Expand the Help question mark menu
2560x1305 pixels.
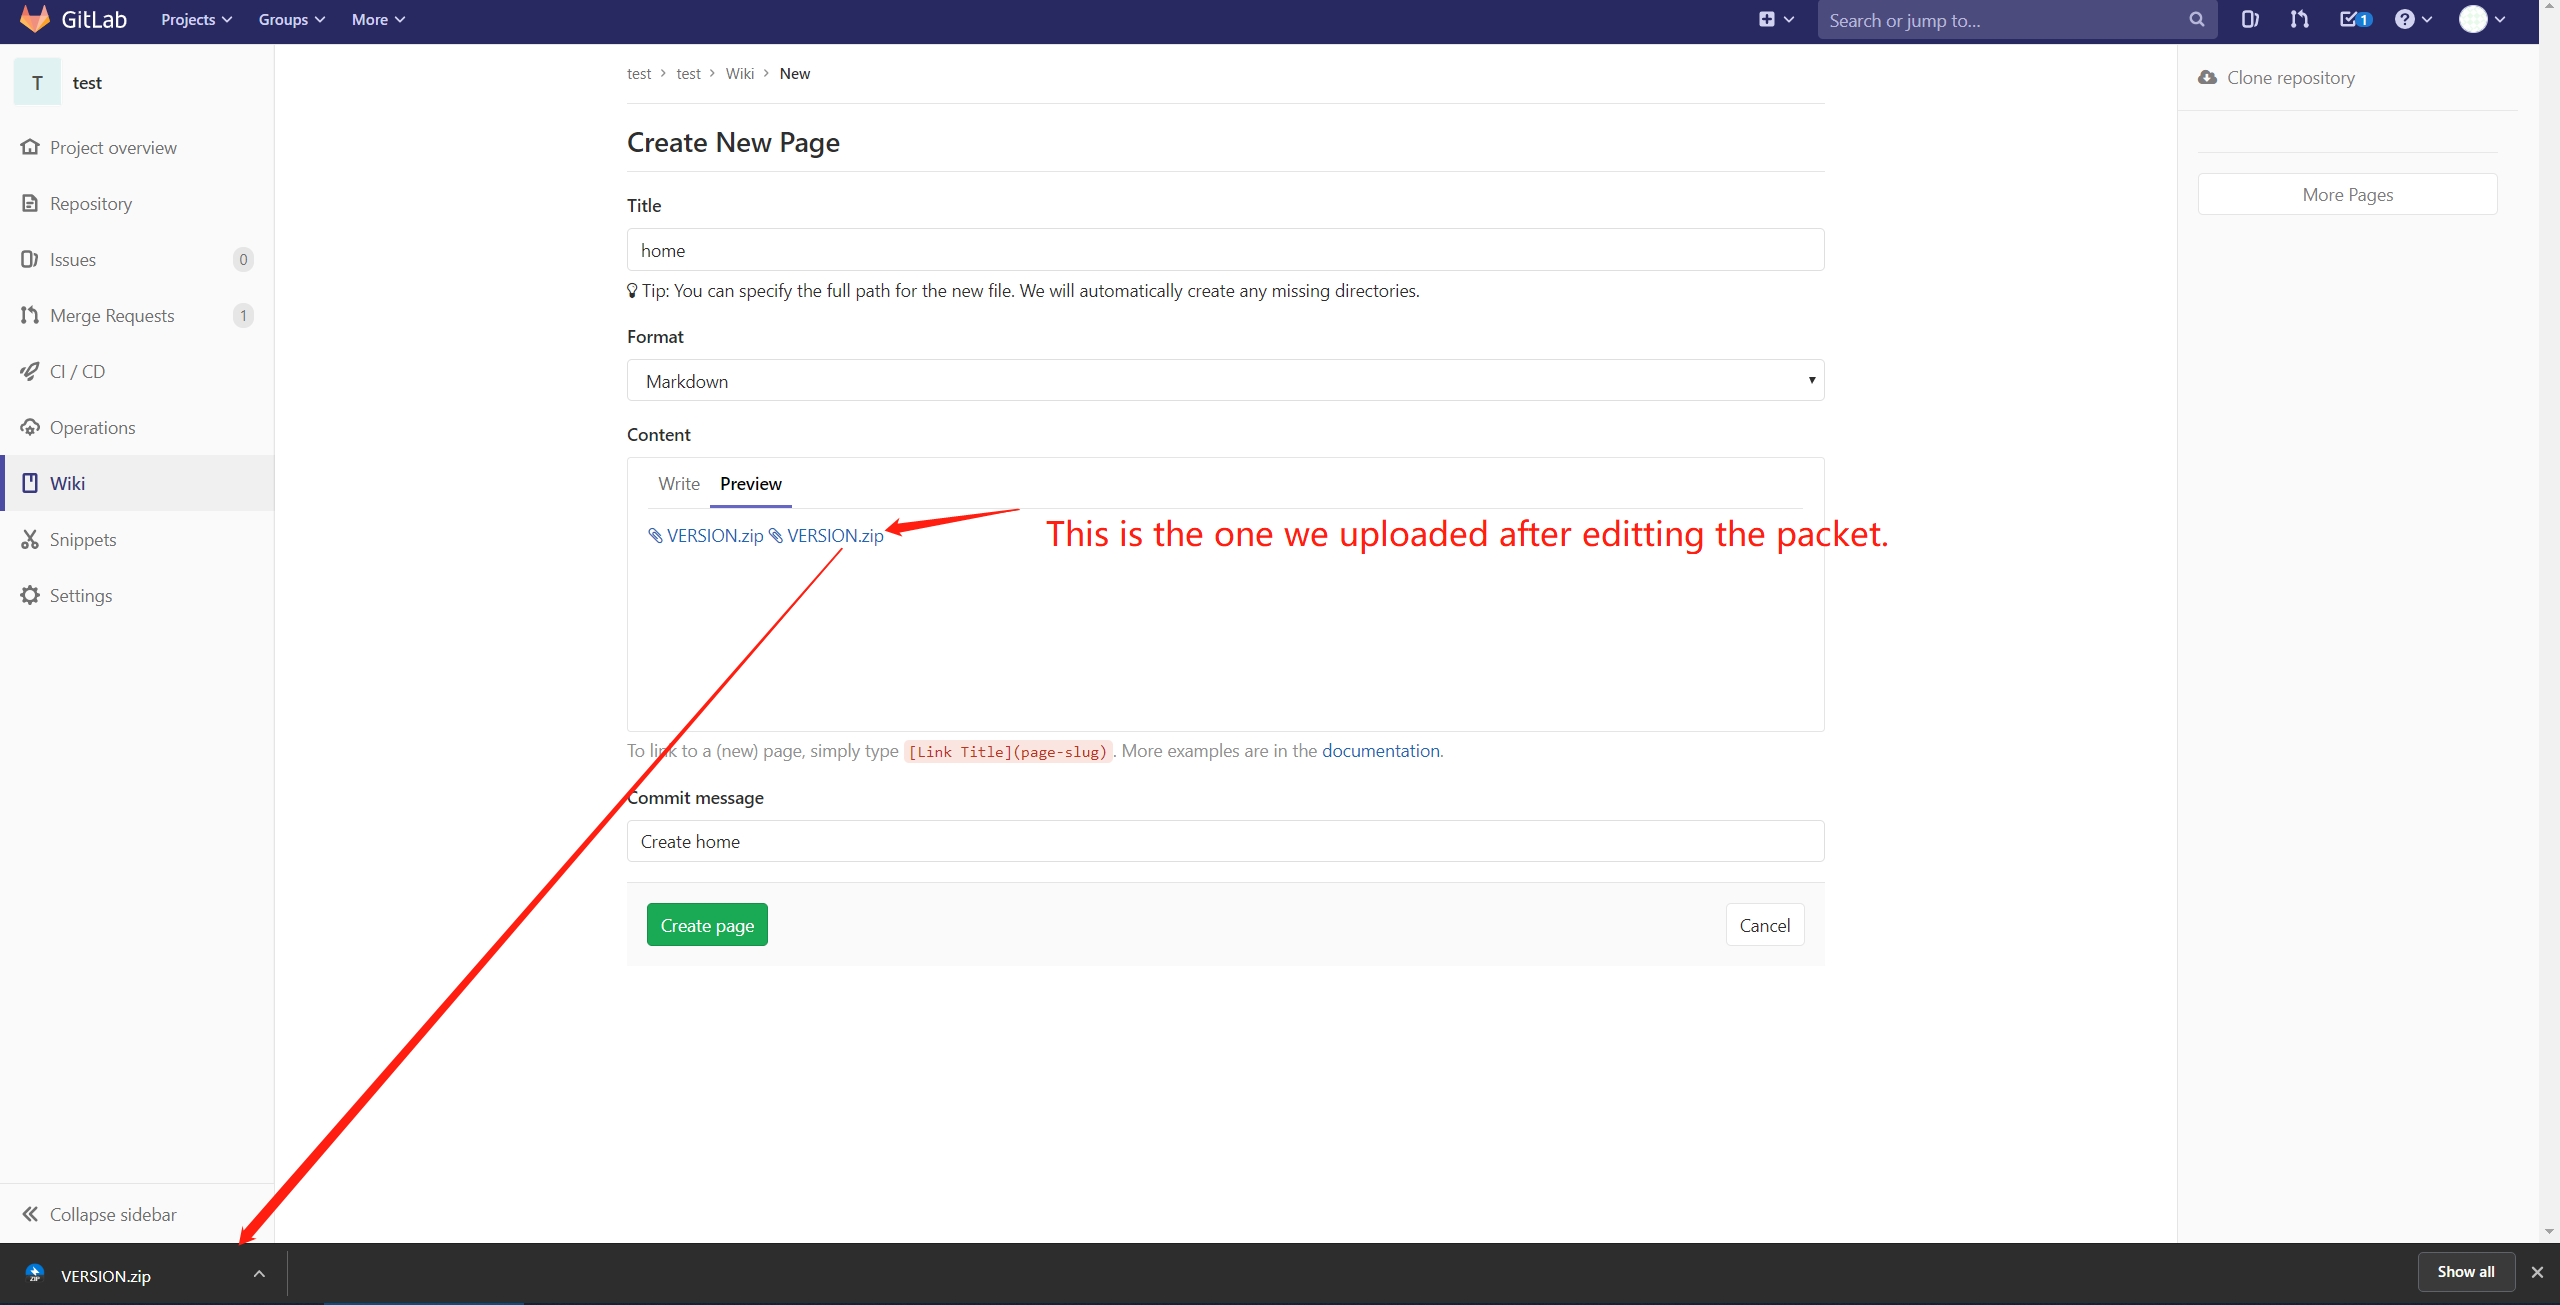tap(2412, 20)
